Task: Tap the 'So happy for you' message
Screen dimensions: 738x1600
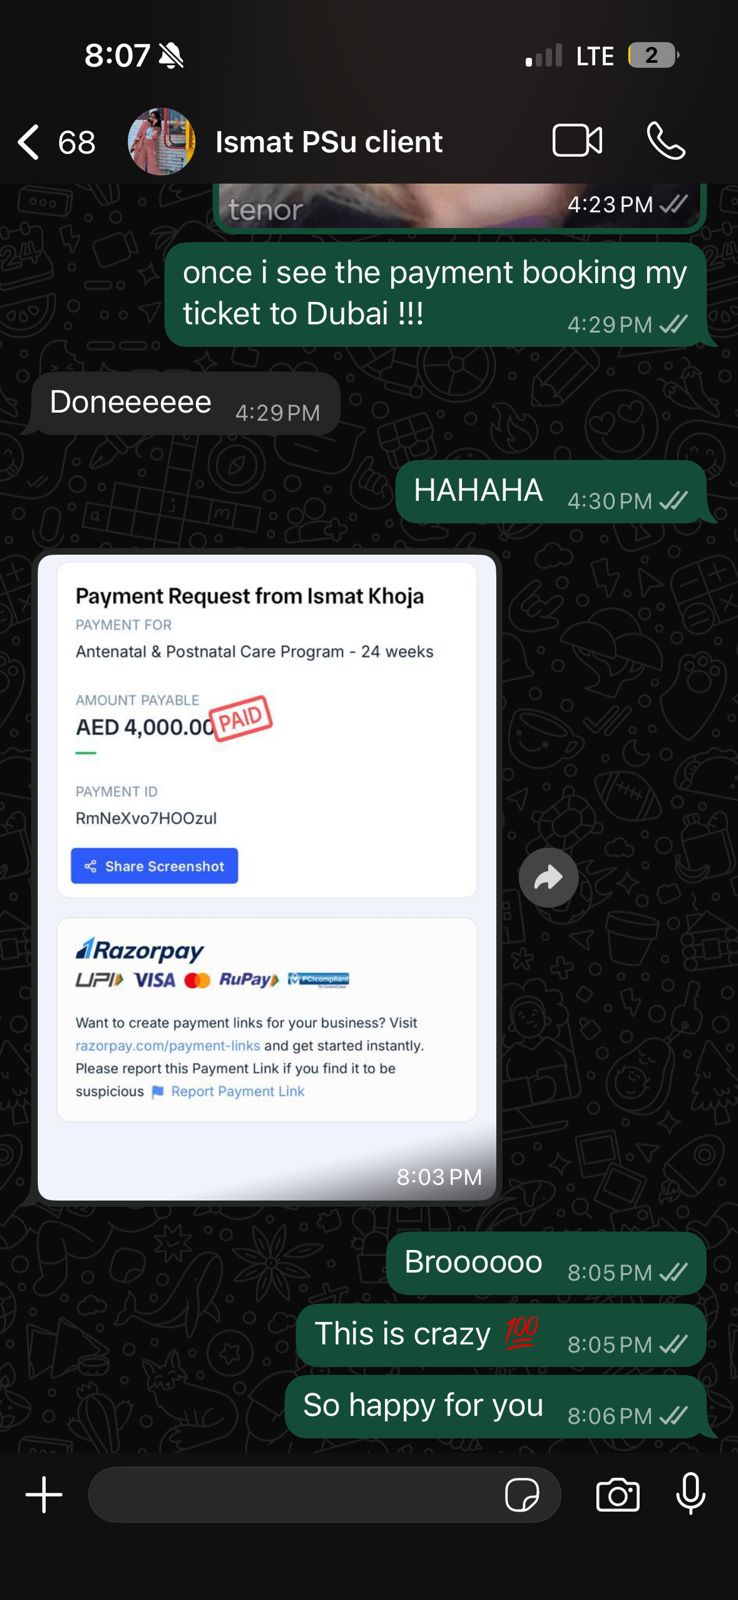Action: point(496,1407)
